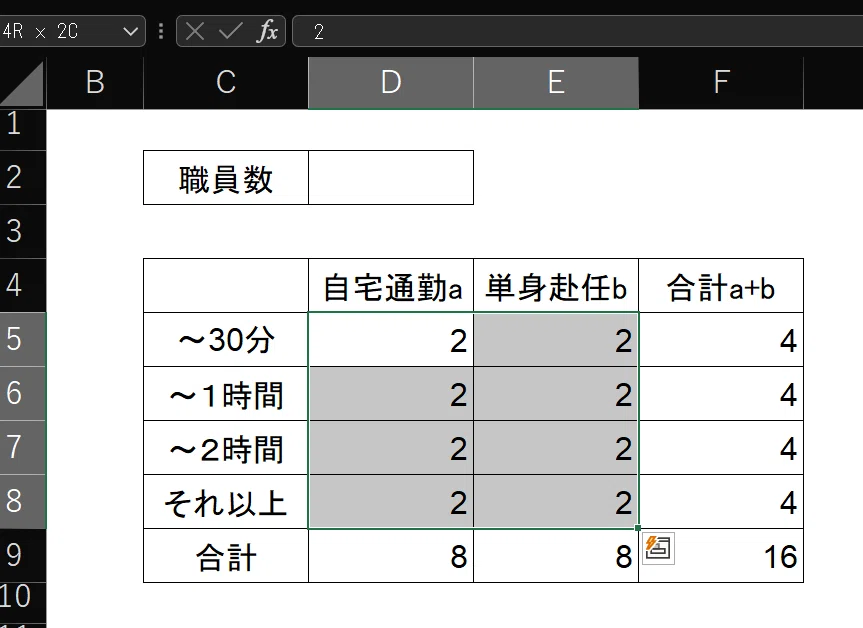Click the Quick Analysis icon below the selection
Image resolution: width=863 pixels, height=628 pixels.
(x=658, y=548)
